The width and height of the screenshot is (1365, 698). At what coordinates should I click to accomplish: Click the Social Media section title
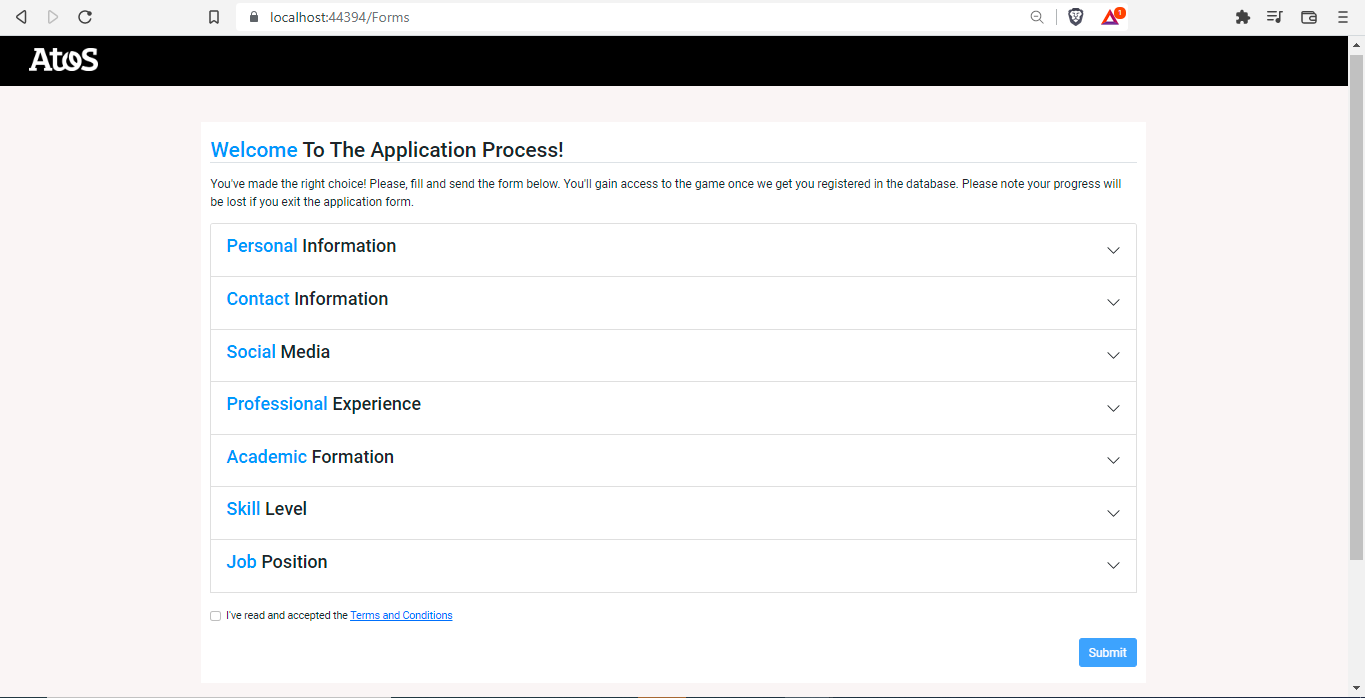click(x=278, y=352)
